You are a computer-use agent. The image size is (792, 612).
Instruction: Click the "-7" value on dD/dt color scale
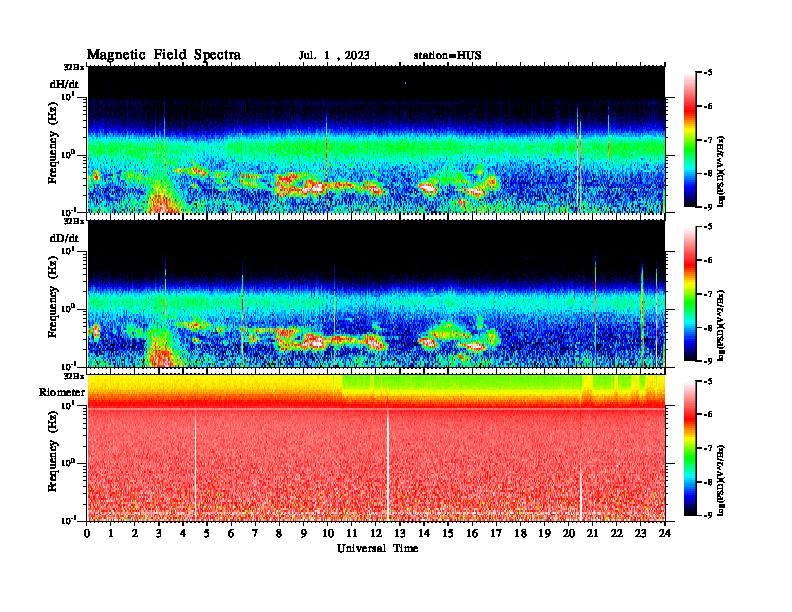point(707,294)
